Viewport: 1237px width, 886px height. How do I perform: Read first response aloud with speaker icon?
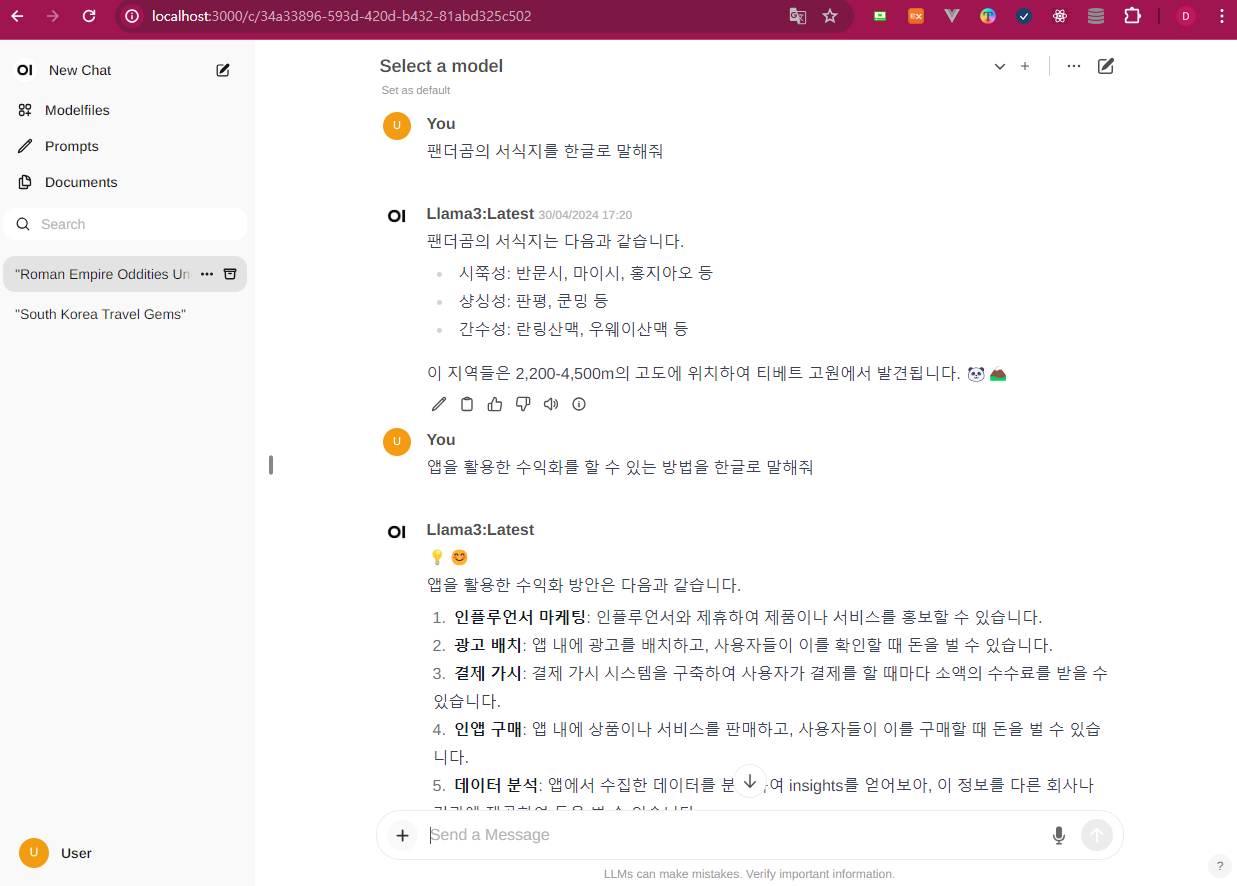[x=551, y=404]
